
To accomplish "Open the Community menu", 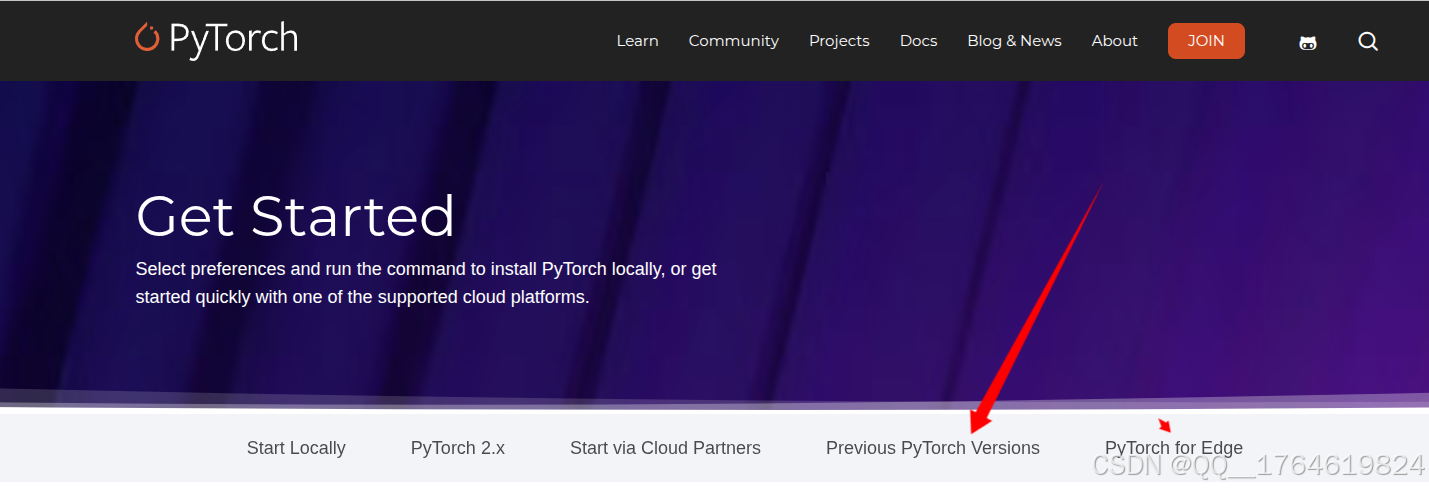I will [x=733, y=41].
